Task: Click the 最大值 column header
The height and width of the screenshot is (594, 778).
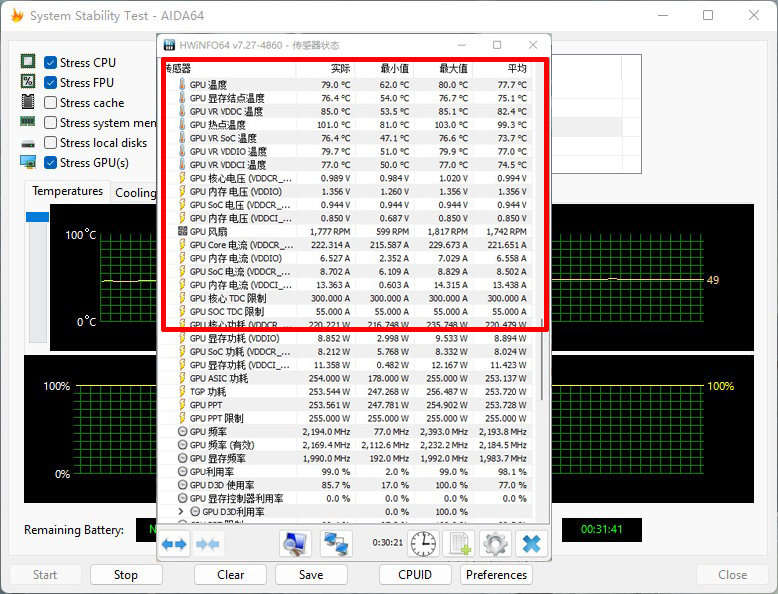Action: point(443,68)
